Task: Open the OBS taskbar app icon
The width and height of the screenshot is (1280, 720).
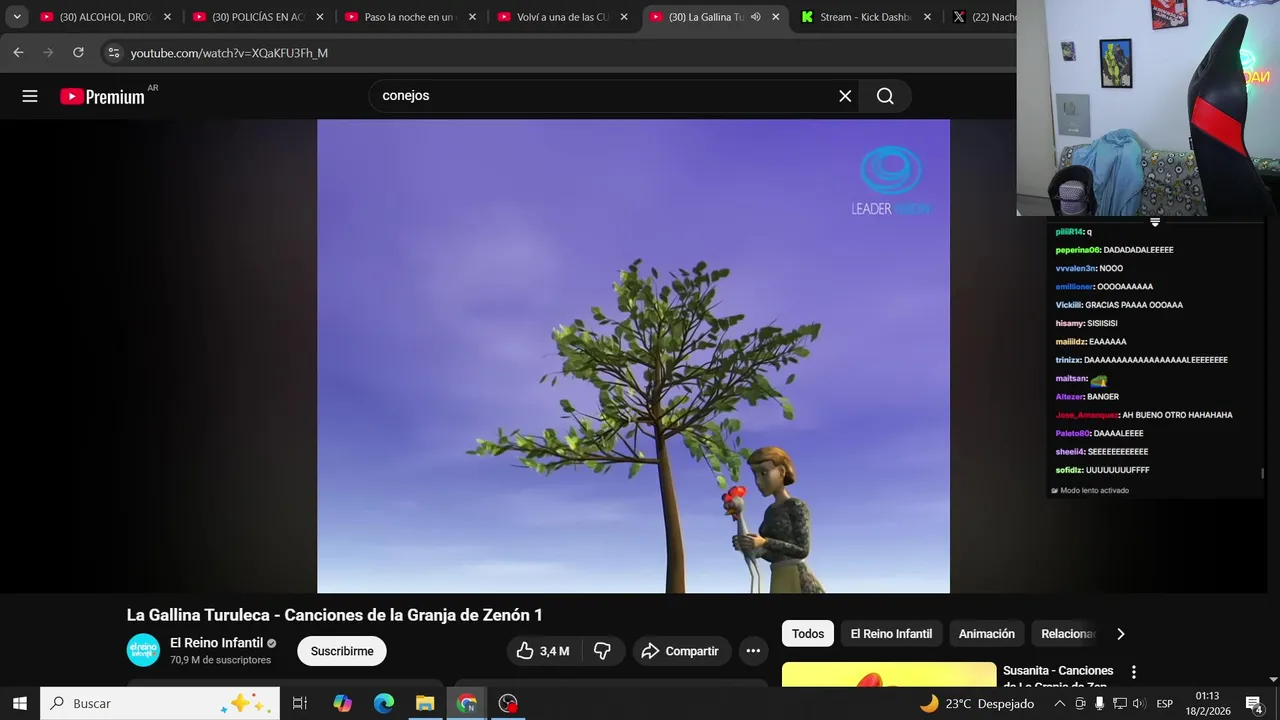Action: click(508, 703)
